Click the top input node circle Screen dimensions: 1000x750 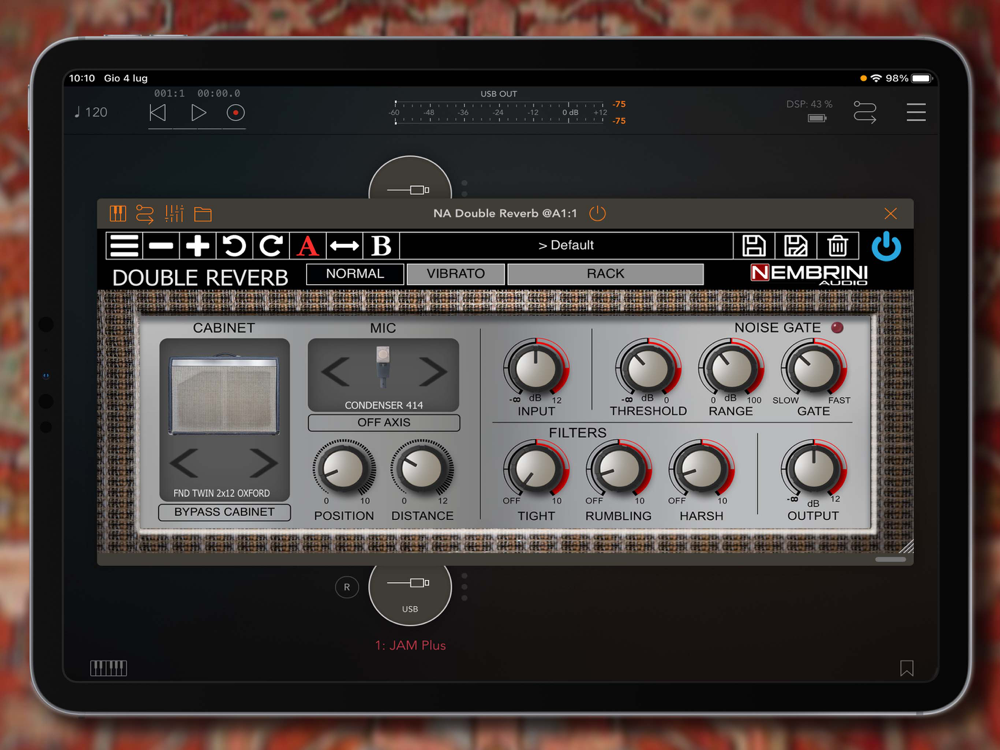click(410, 179)
